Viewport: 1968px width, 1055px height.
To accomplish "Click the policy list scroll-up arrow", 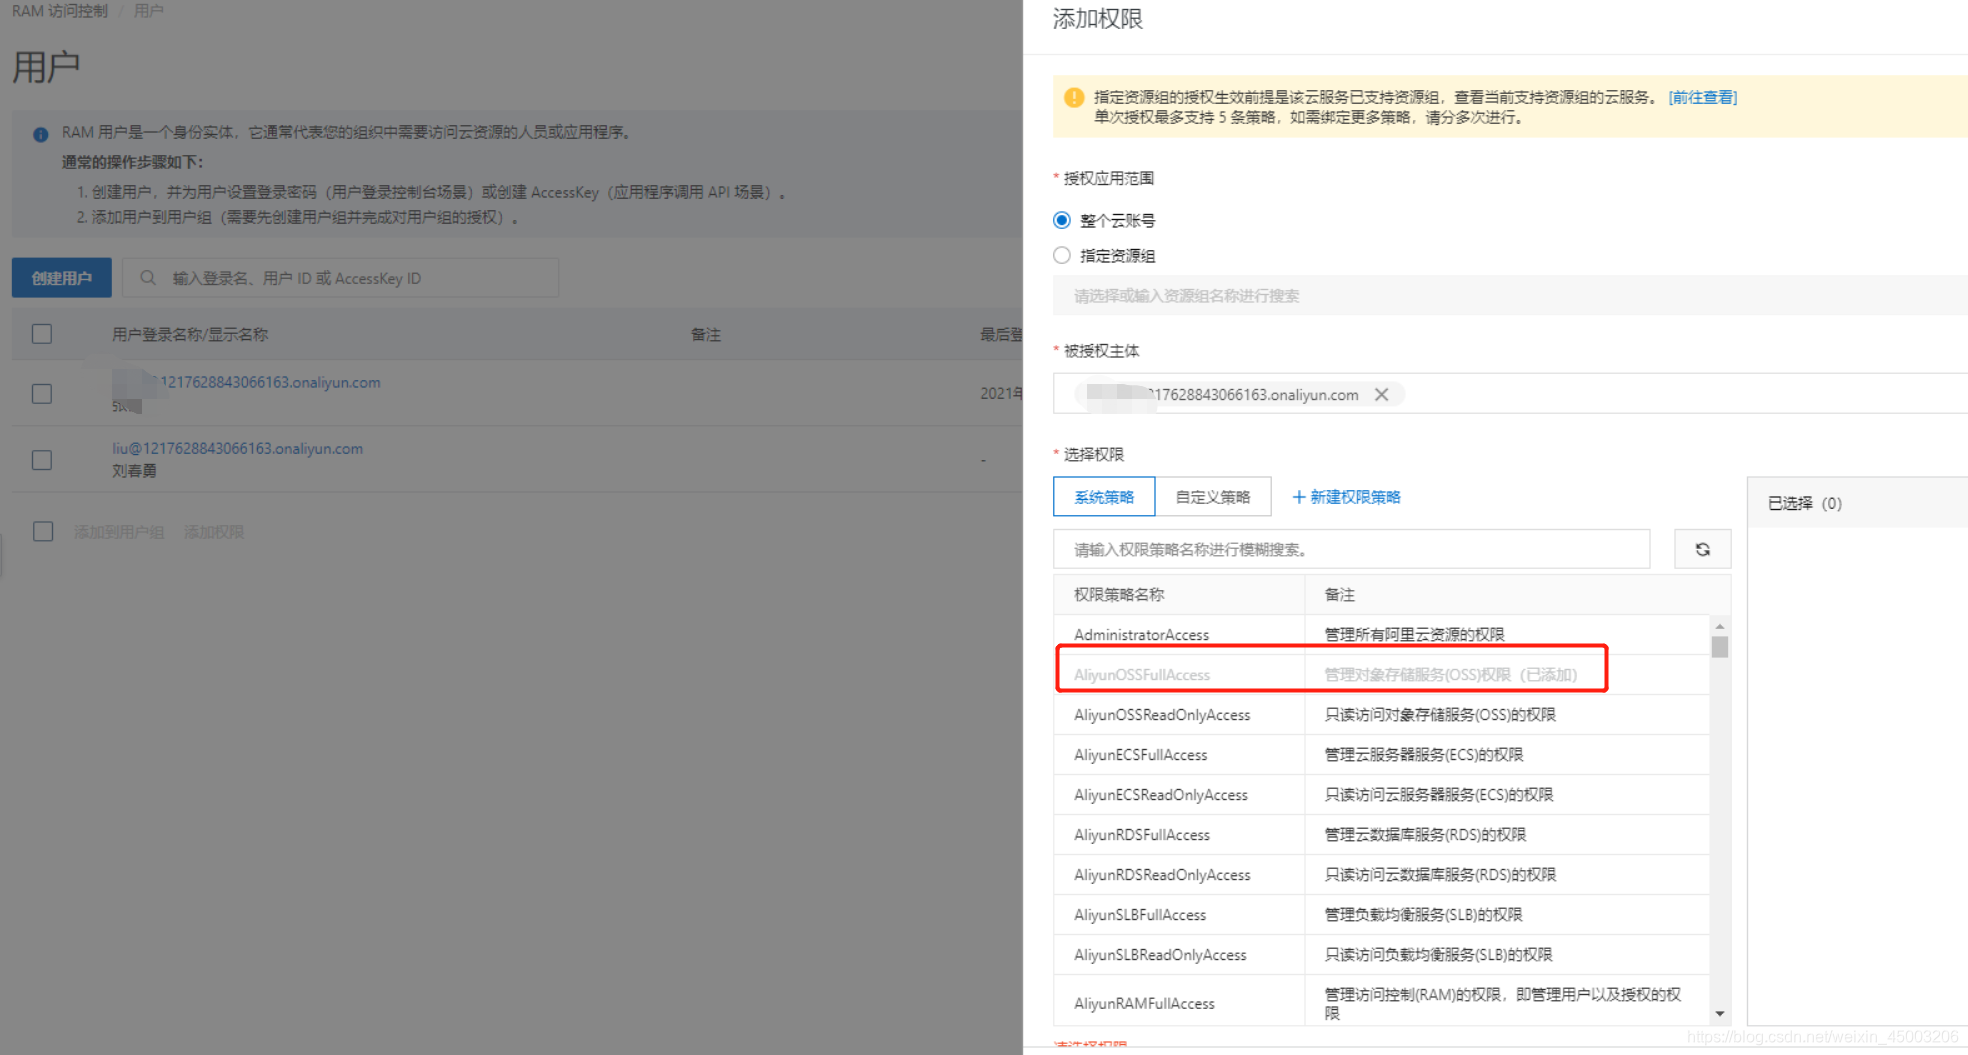I will point(1720,626).
